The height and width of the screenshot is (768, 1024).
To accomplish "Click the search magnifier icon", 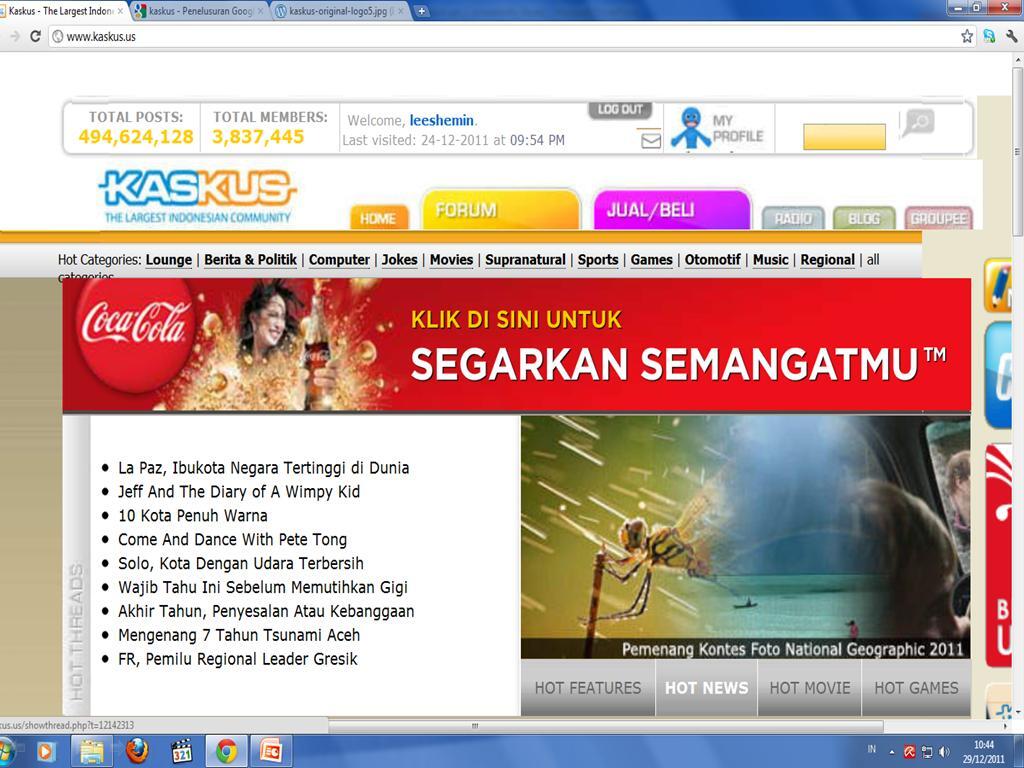I will point(917,123).
